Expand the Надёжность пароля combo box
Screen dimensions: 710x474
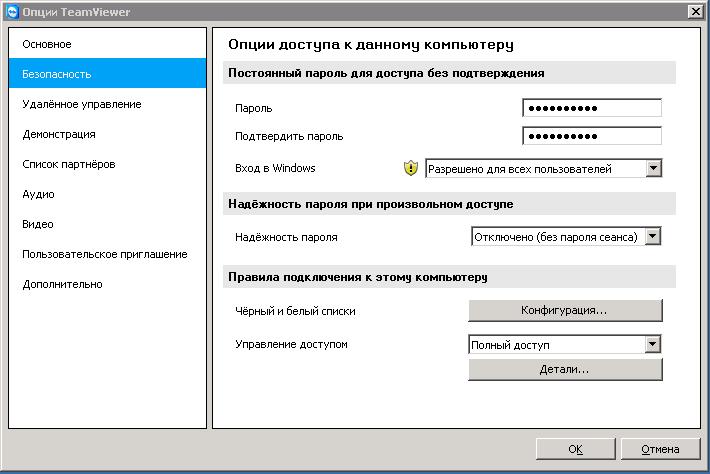(566, 236)
